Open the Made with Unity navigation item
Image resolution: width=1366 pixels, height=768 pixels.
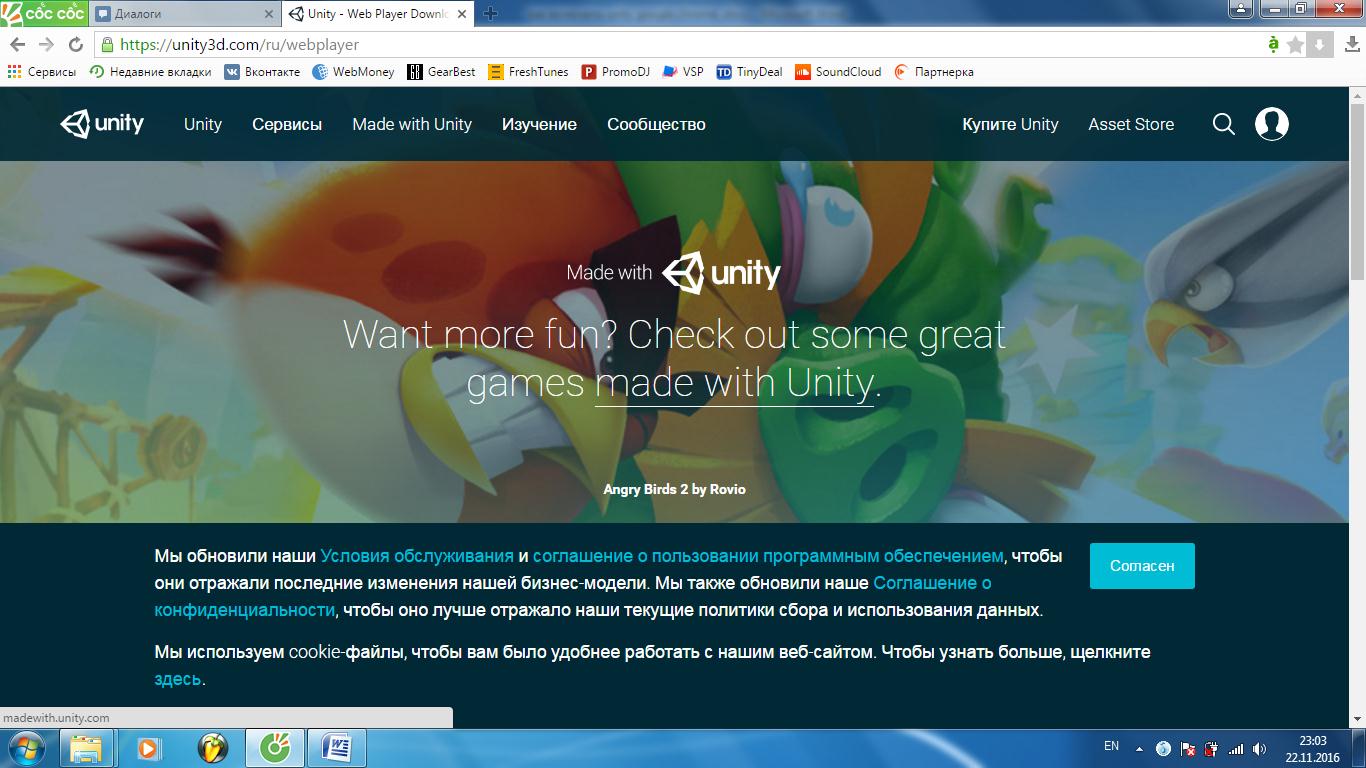[x=412, y=124]
